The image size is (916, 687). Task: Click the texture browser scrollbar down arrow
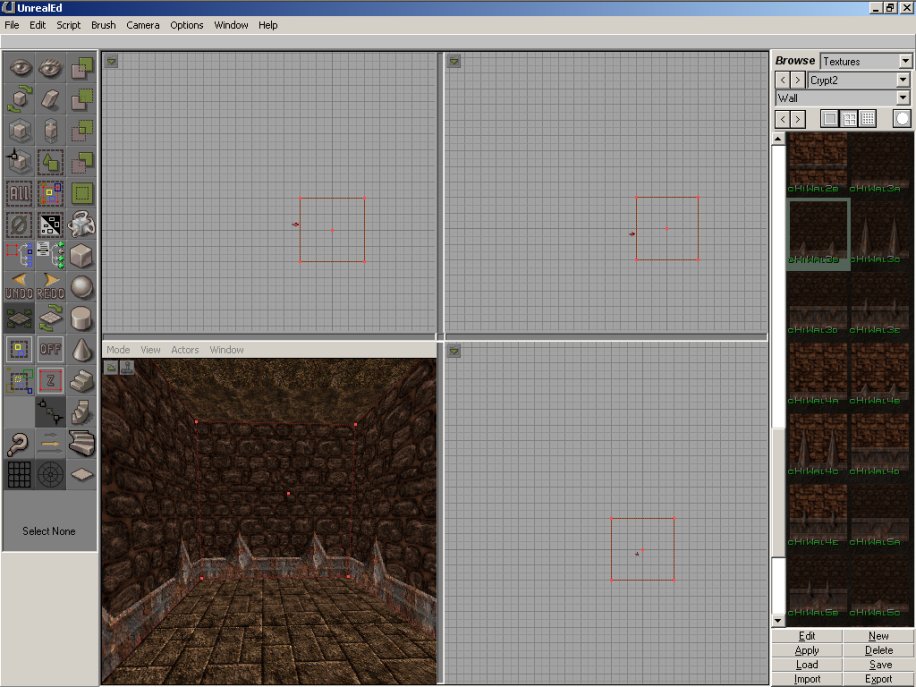pyautogui.click(x=778, y=620)
